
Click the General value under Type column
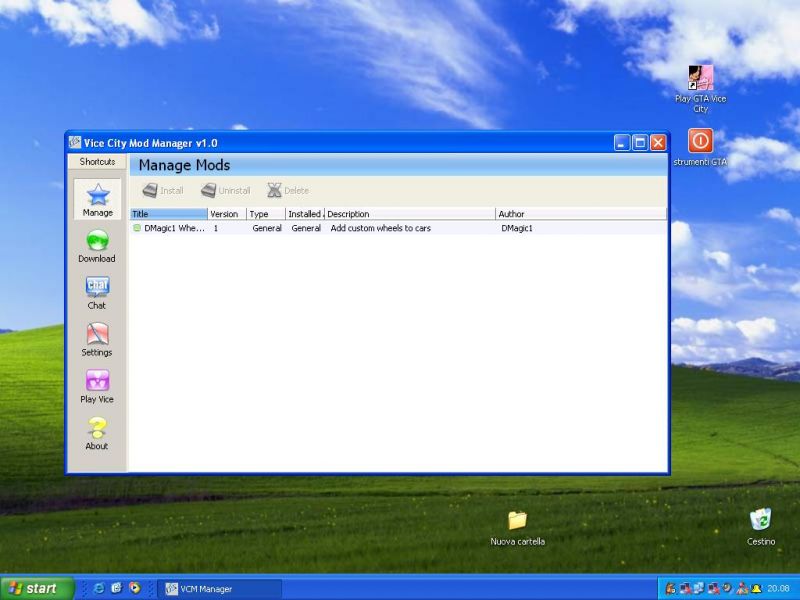point(267,228)
